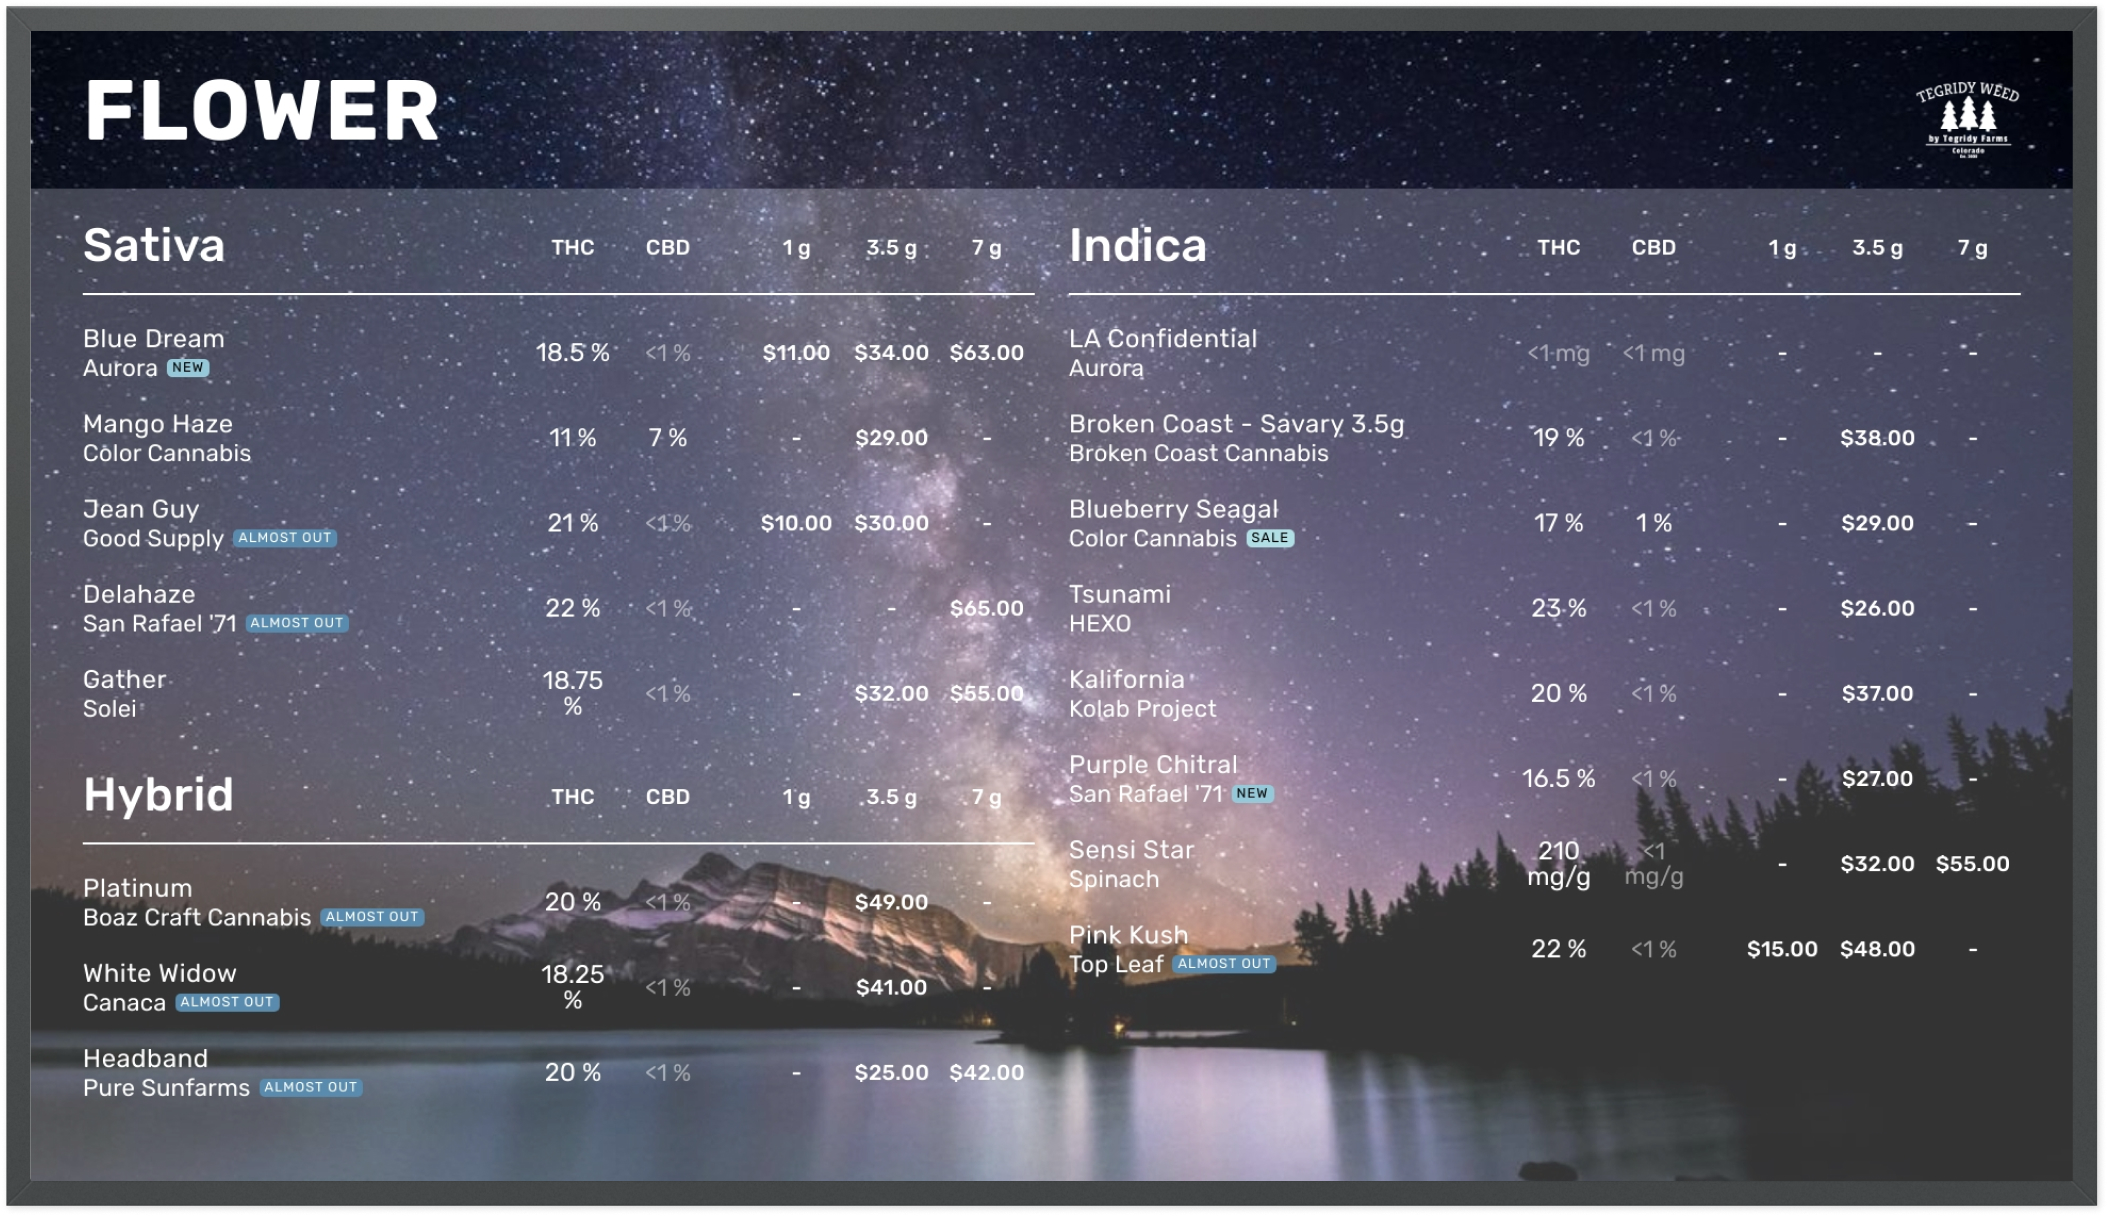
Task: Click Sensi Star $55.00 7g price
Action: (1972, 864)
